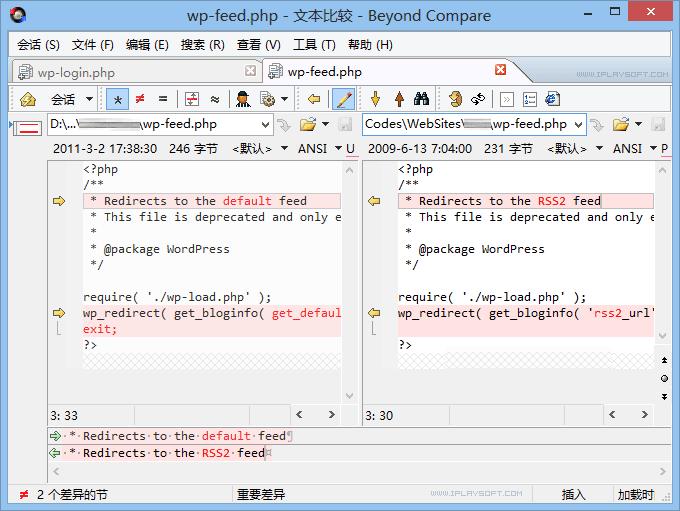
Task: Open the 搜索 (R) menu
Action: pos(203,45)
